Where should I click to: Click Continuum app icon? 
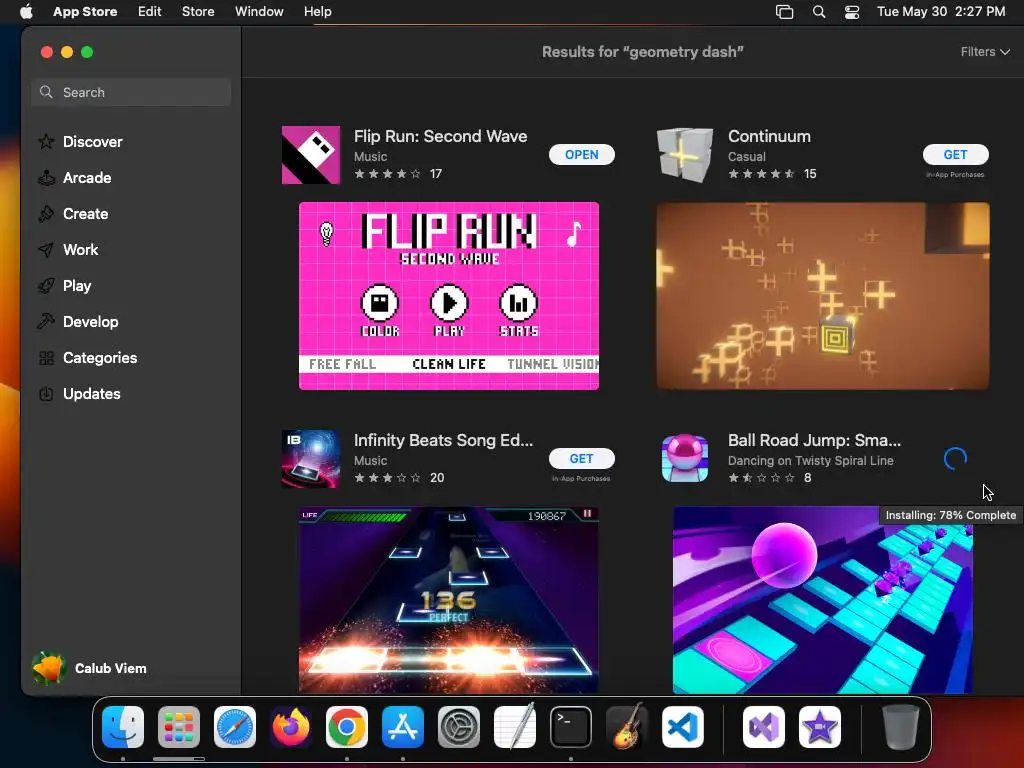[x=684, y=155]
